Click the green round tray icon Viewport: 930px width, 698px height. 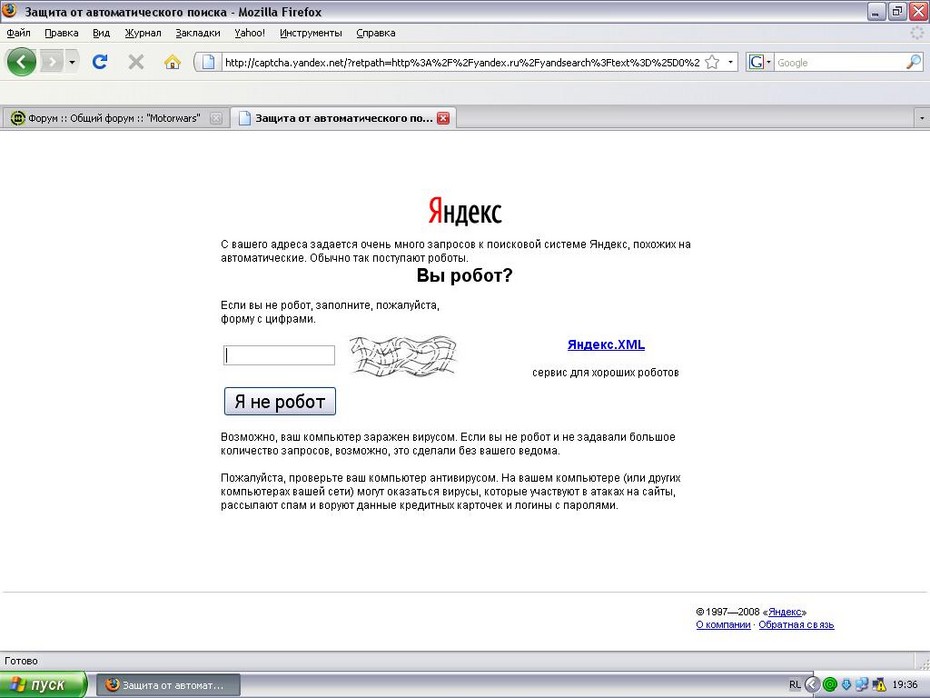tap(830, 685)
